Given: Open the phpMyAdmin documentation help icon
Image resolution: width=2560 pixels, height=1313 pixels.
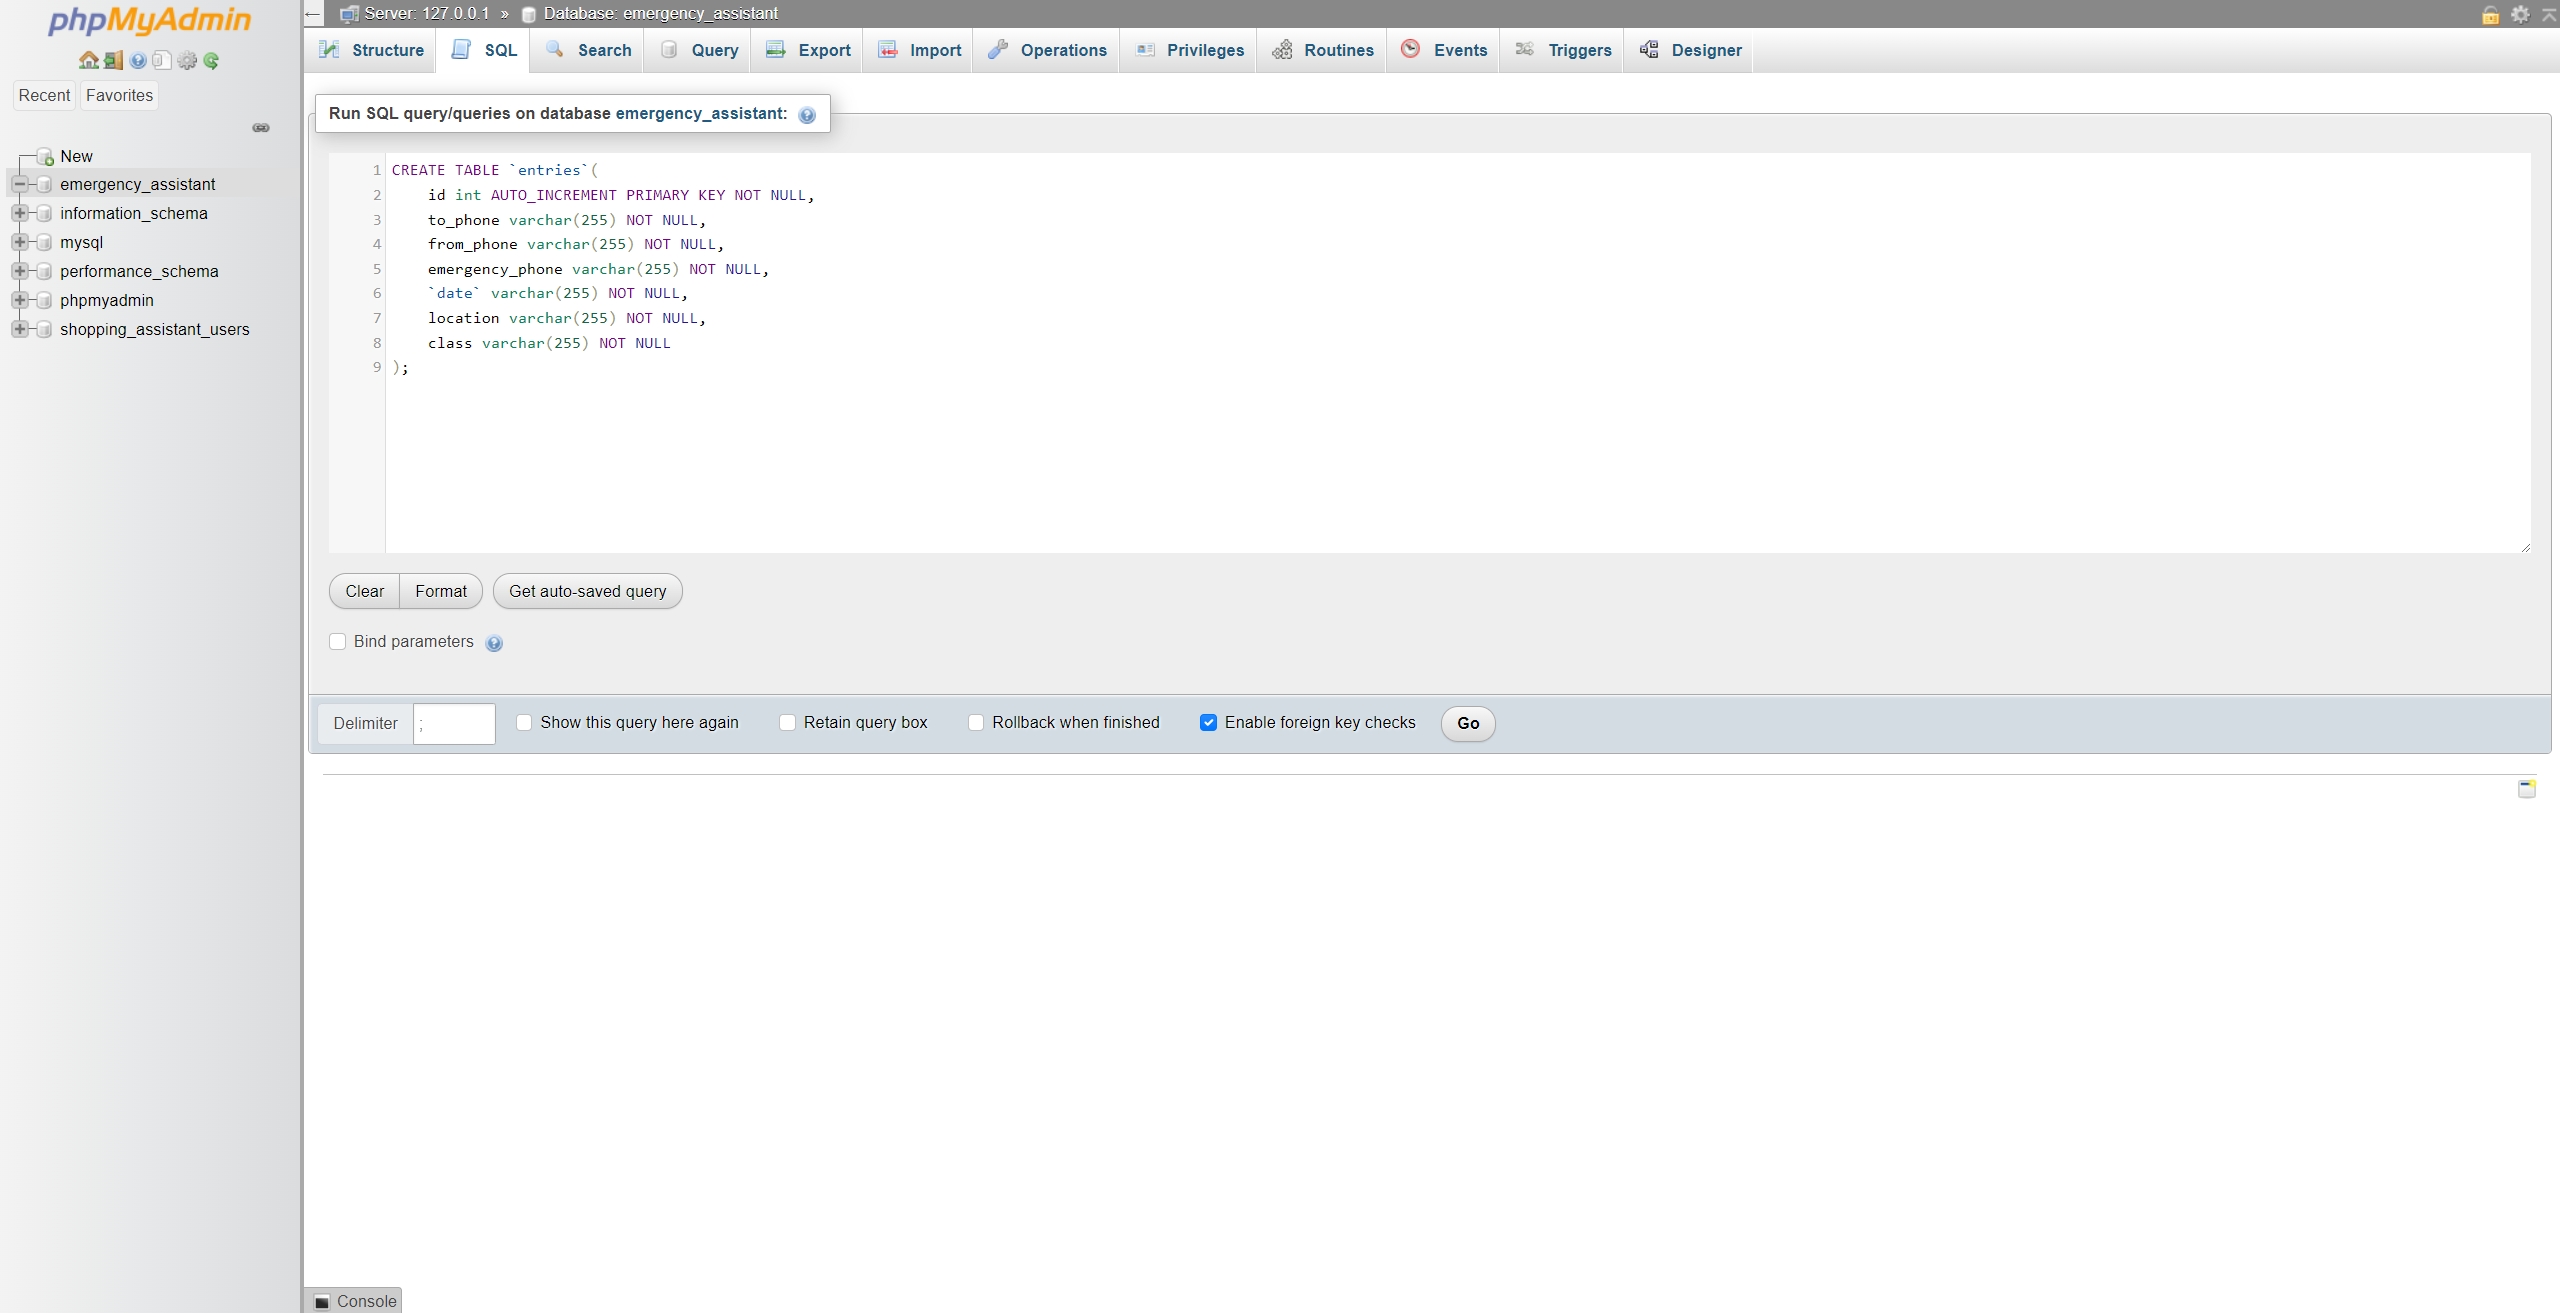Looking at the screenshot, I should click(138, 61).
